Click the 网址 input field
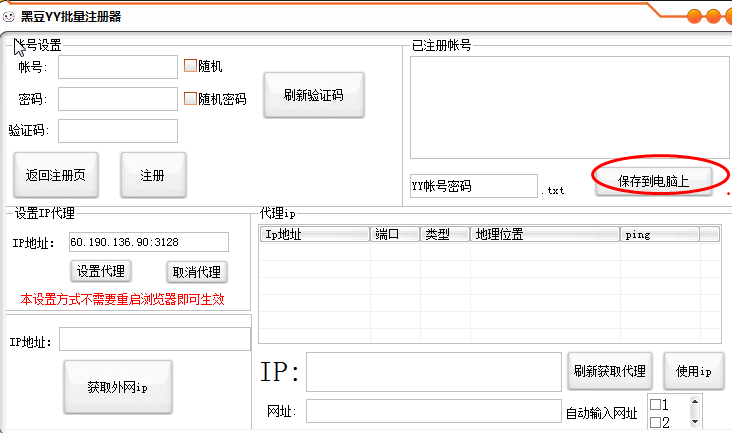 tap(434, 411)
